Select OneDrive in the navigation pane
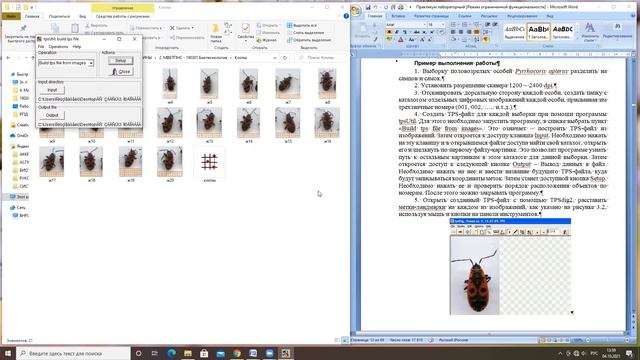The height and width of the screenshot is (360, 640). tap(20, 136)
